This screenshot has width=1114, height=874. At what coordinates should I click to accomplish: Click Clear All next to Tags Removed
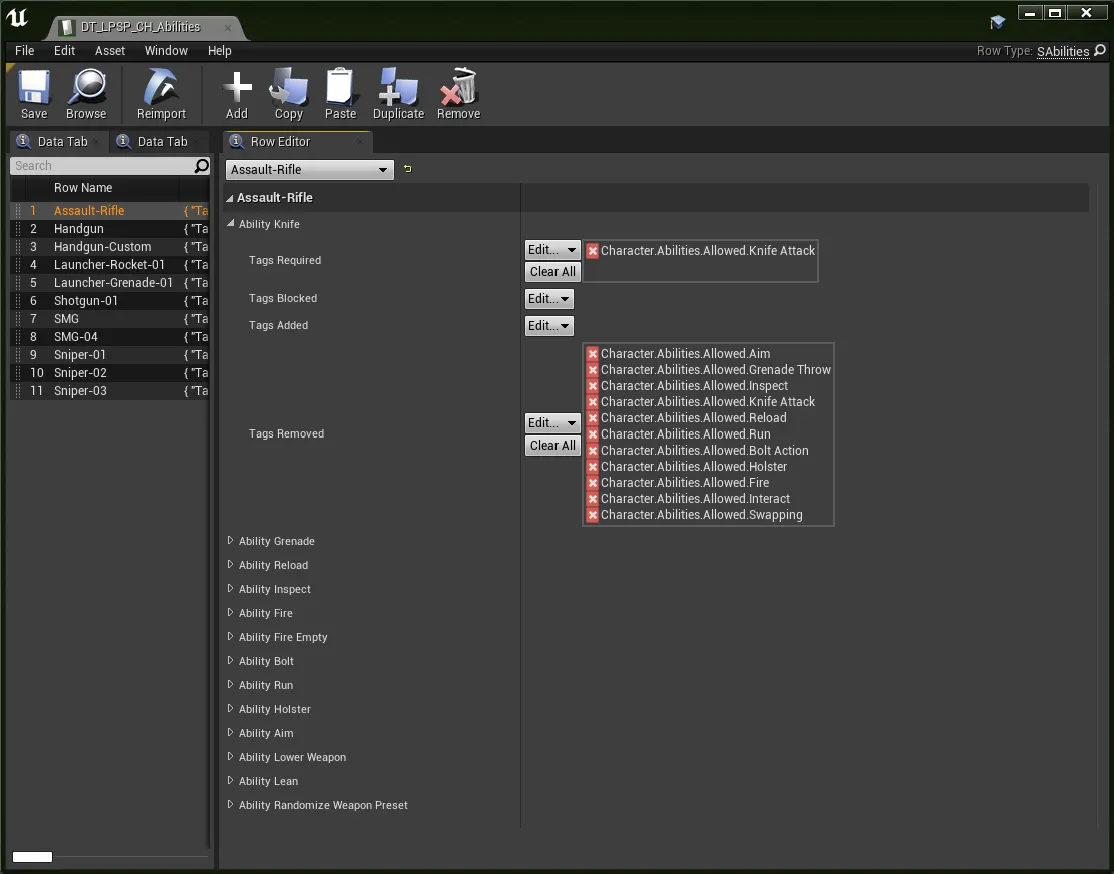click(552, 446)
